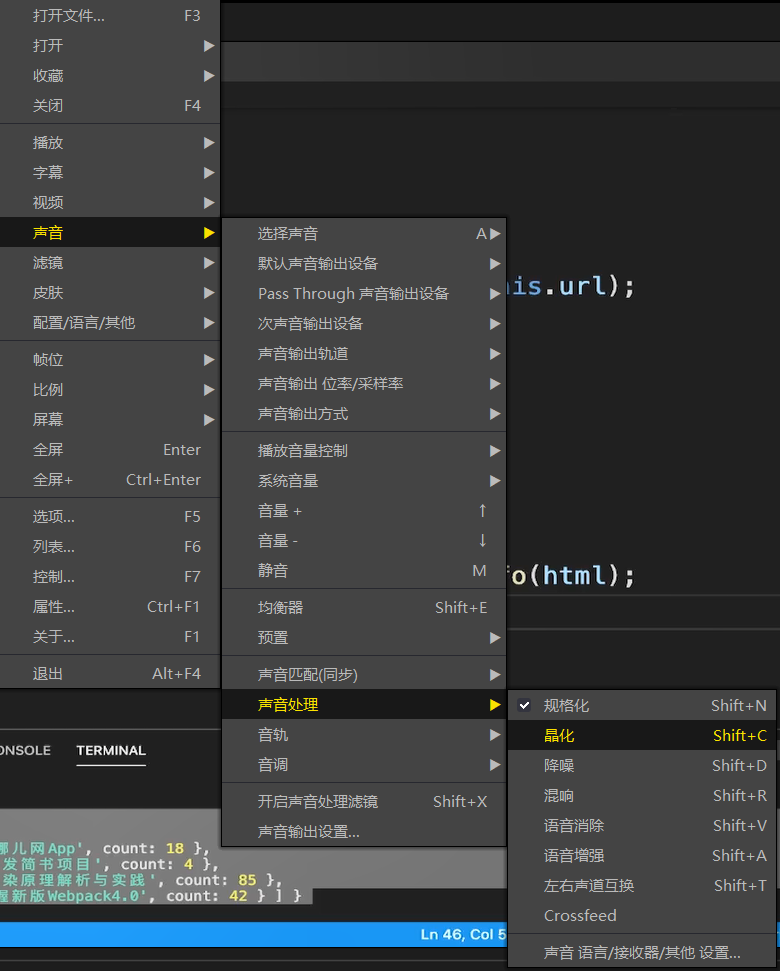Open 声音输出设置... dialog
The width and height of the screenshot is (780, 971).
point(364,831)
